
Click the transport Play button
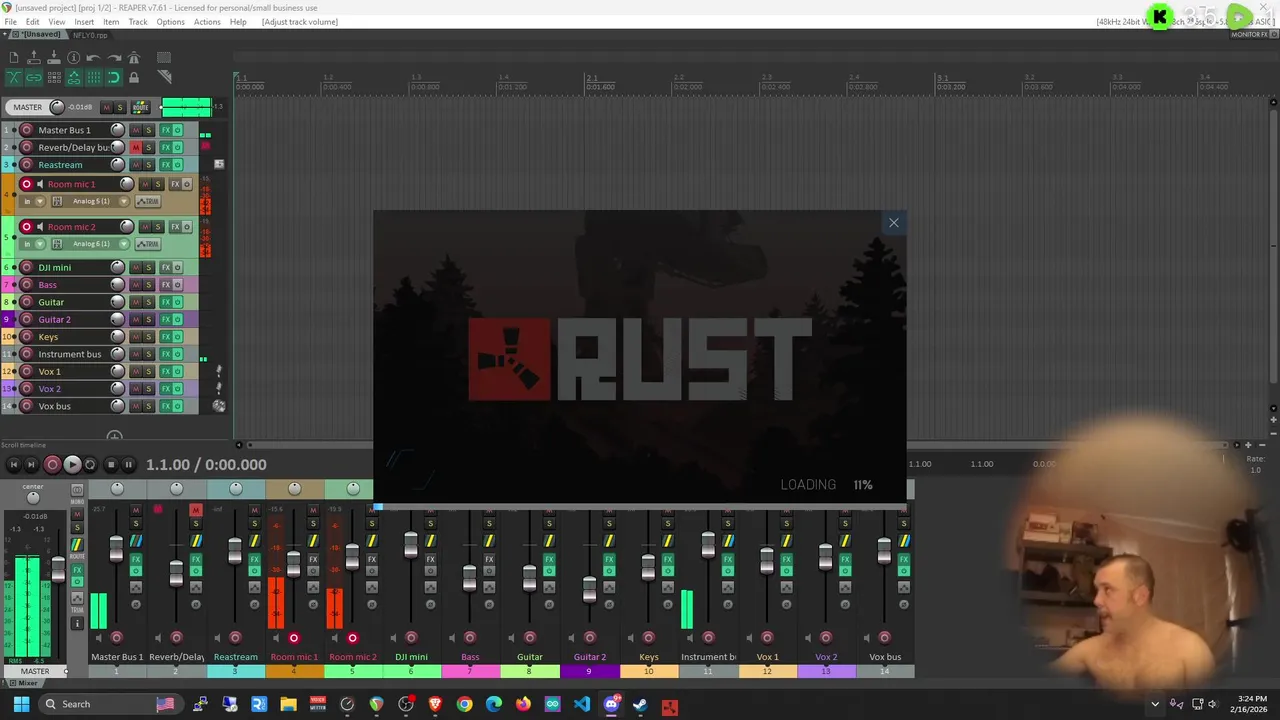(x=72, y=464)
